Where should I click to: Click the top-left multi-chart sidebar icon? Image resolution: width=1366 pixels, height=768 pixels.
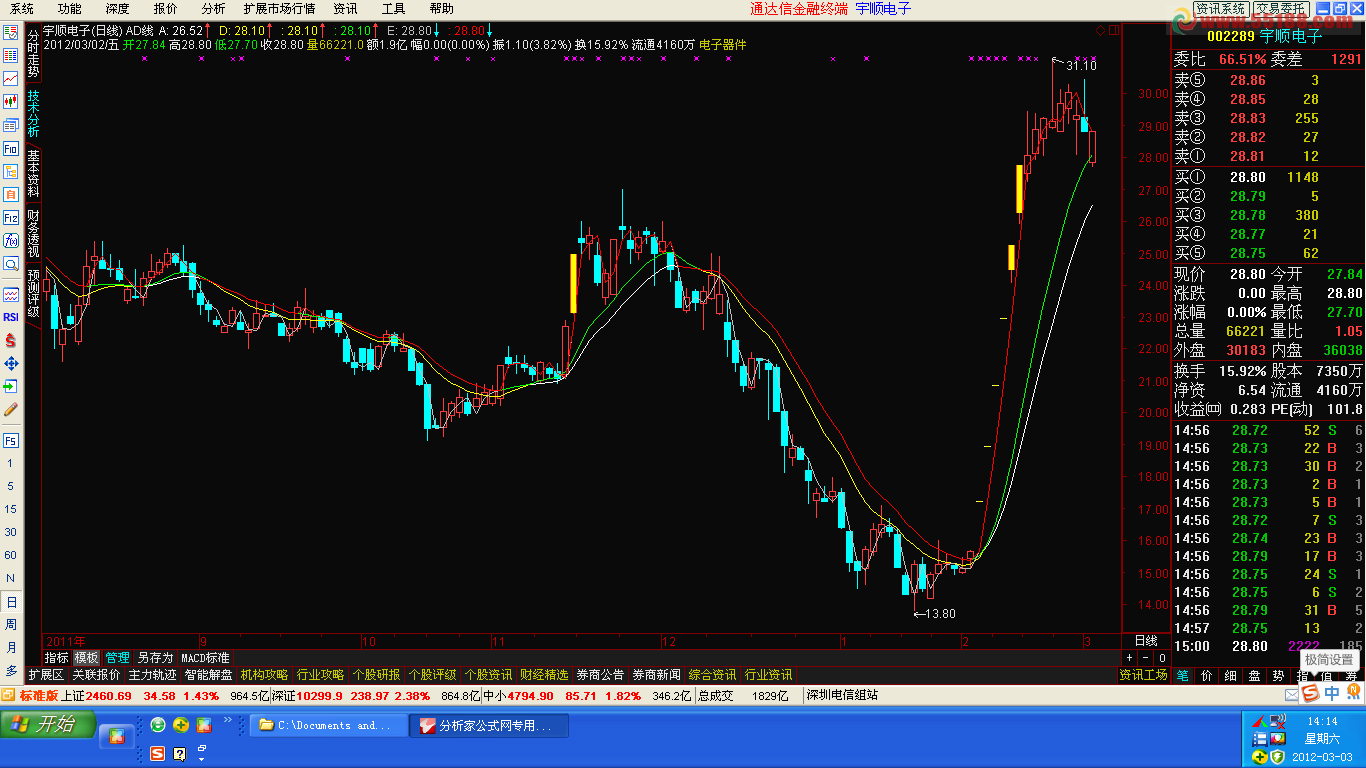(11, 33)
